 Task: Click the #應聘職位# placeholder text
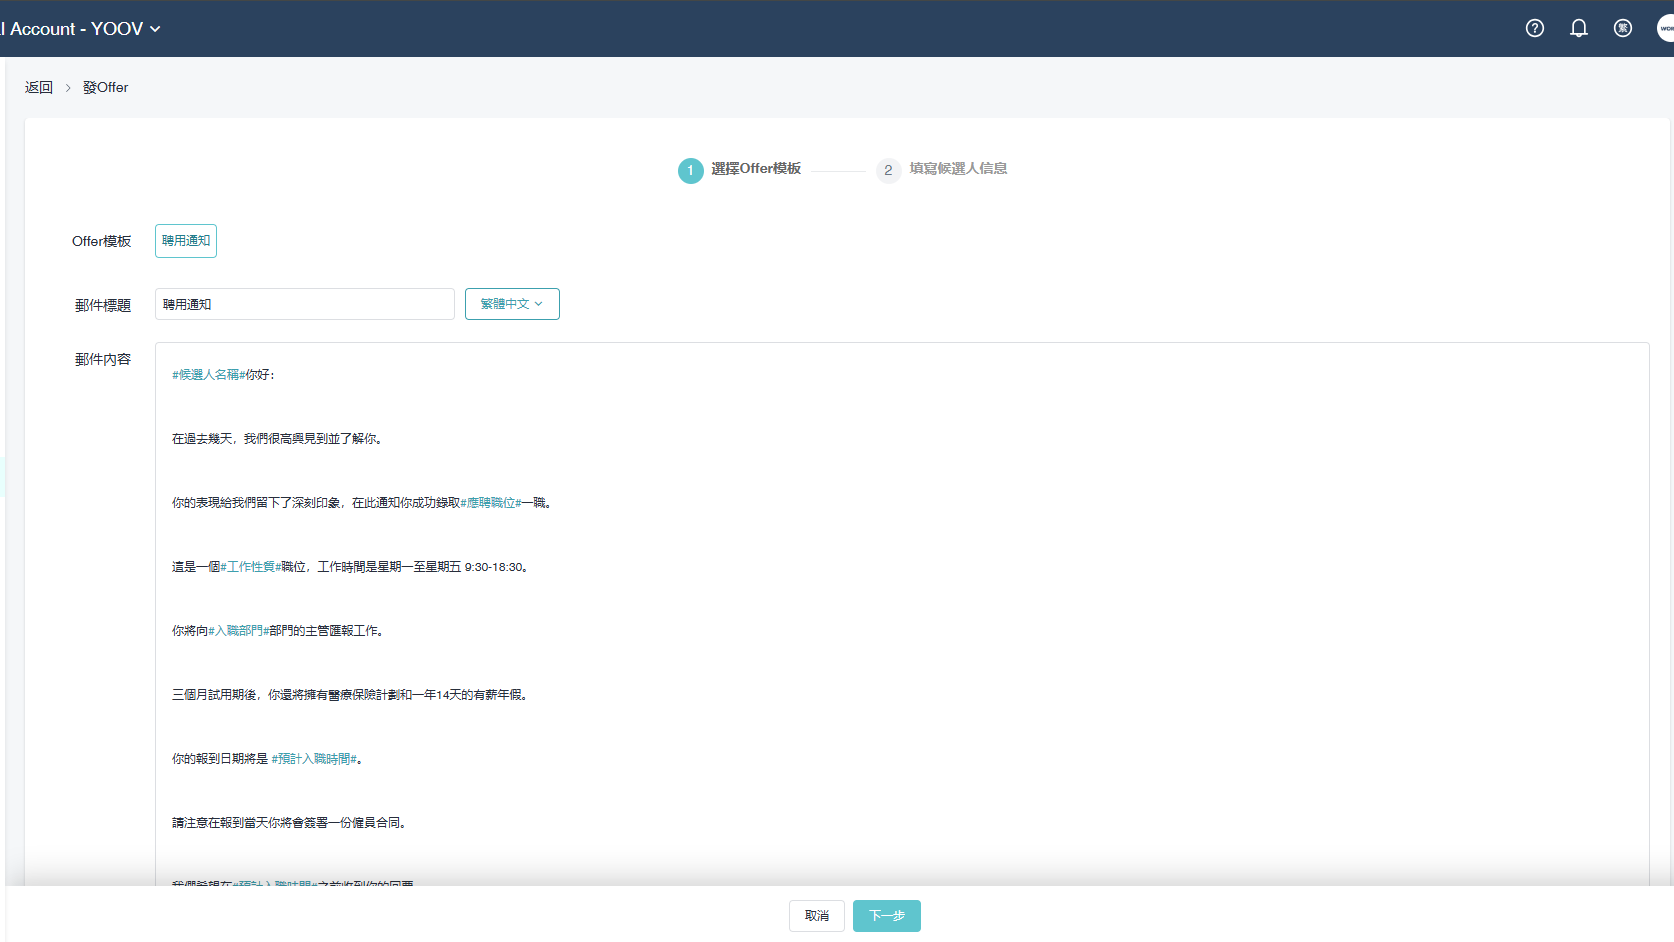(x=490, y=503)
